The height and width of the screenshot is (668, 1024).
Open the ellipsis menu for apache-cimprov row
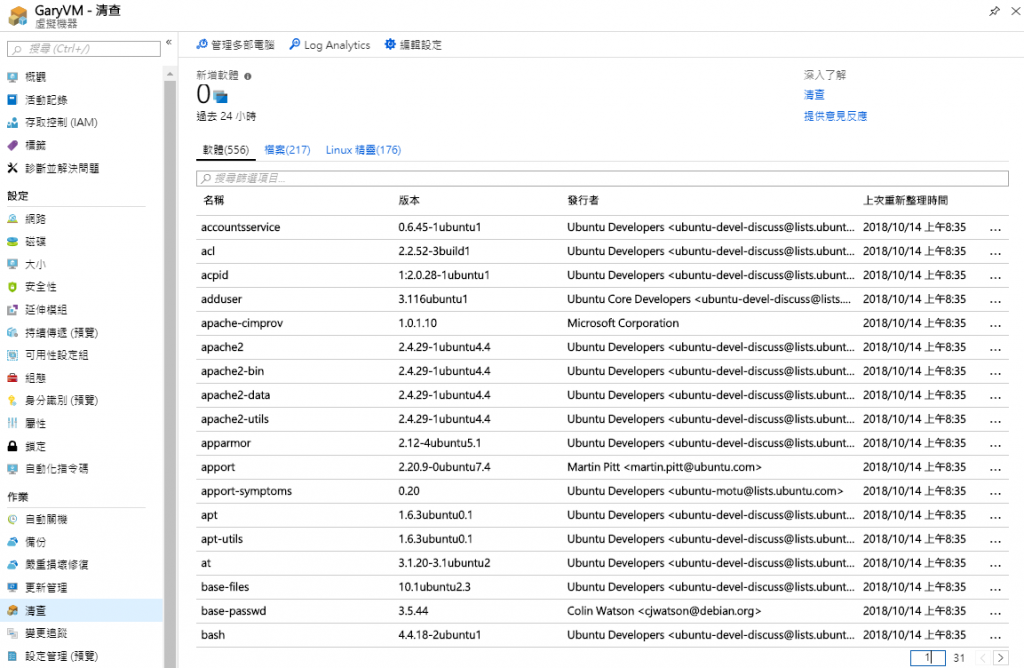[x=995, y=324]
